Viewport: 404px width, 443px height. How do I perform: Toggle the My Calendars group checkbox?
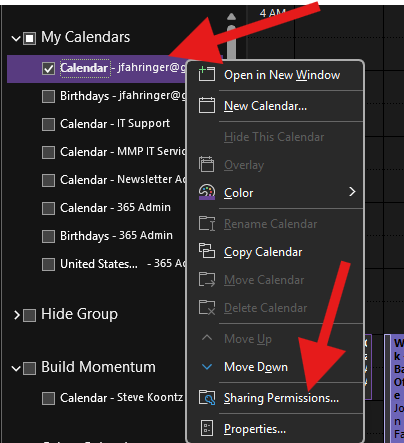29,38
